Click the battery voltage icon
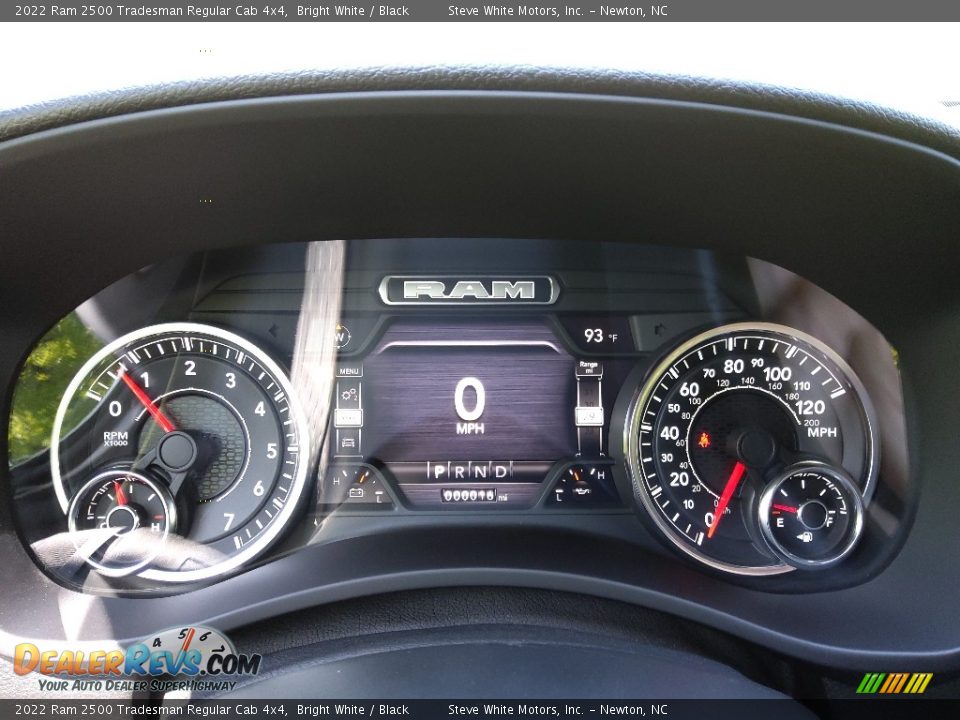The image size is (960, 720). [x=356, y=492]
